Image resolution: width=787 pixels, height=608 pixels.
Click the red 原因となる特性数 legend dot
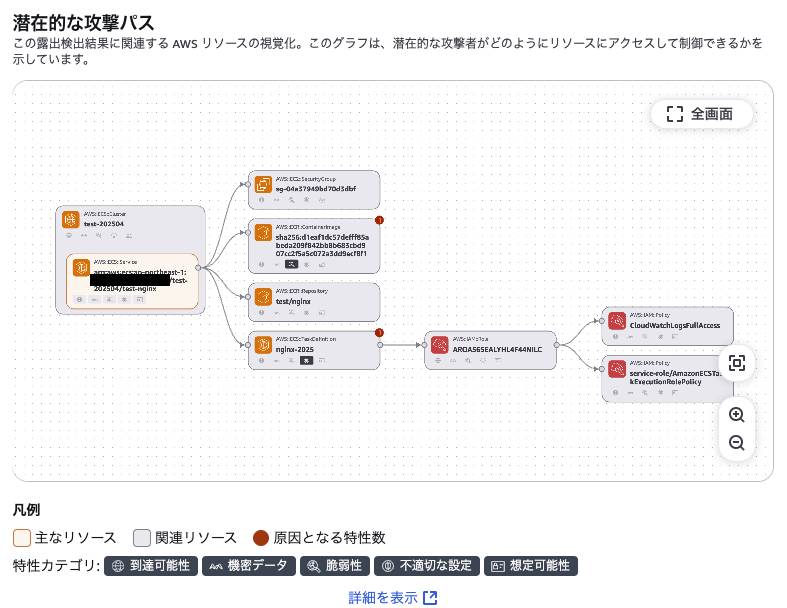(261, 538)
